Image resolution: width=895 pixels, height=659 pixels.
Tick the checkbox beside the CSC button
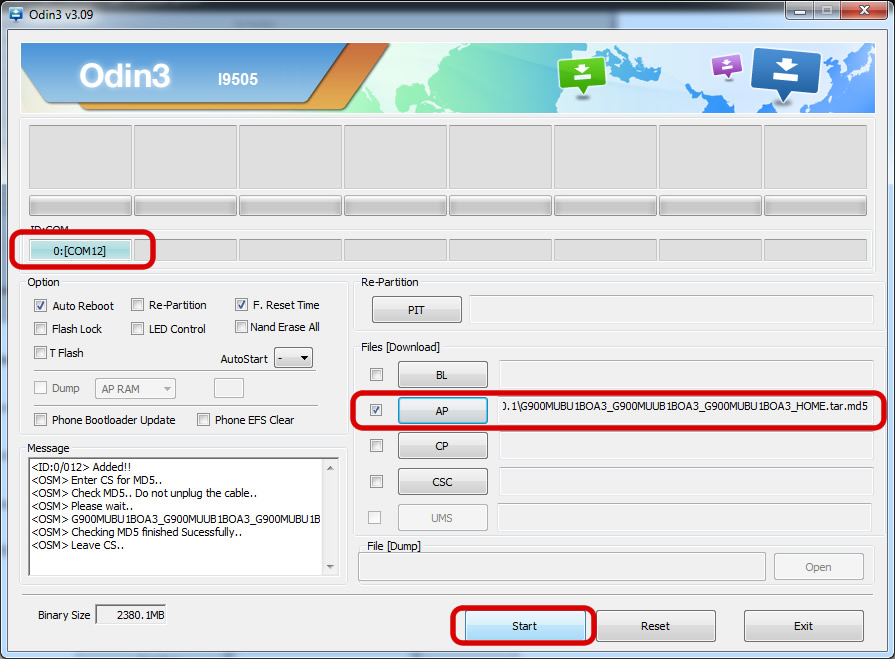point(376,482)
